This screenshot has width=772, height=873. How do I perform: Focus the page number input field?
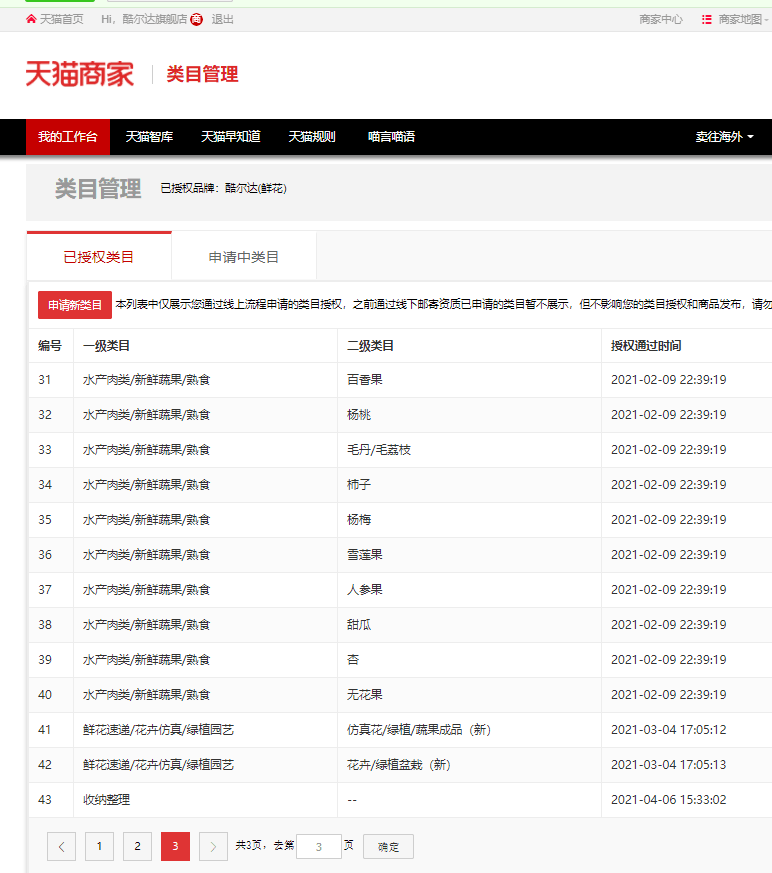pyautogui.click(x=319, y=847)
